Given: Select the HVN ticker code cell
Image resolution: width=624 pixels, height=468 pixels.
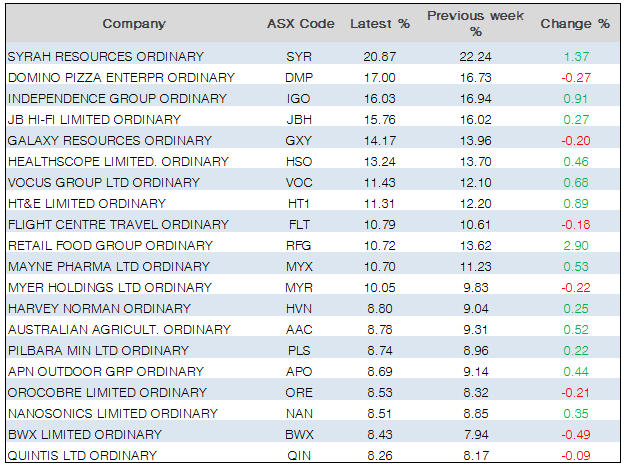Looking at the screenshot, I should (292, 308).
